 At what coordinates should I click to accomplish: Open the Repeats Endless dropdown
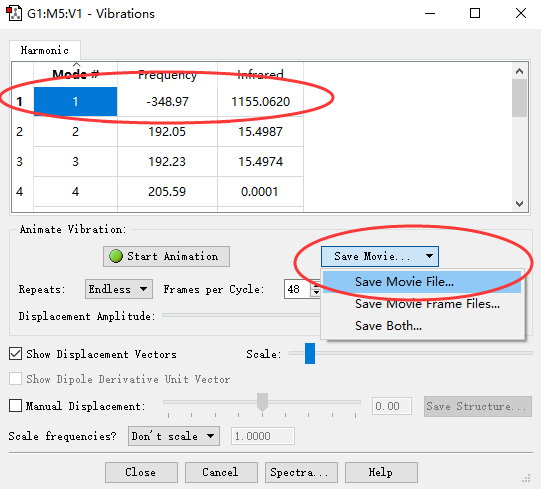119,289
